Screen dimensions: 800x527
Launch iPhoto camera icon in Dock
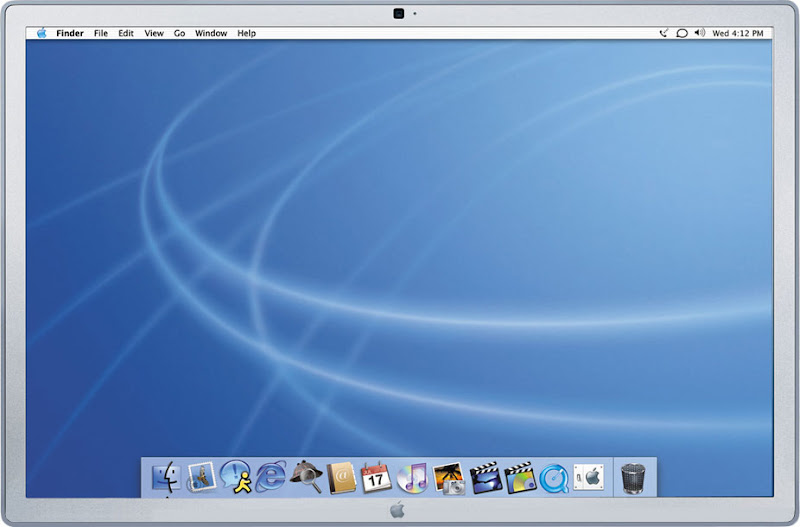[448, 479]
